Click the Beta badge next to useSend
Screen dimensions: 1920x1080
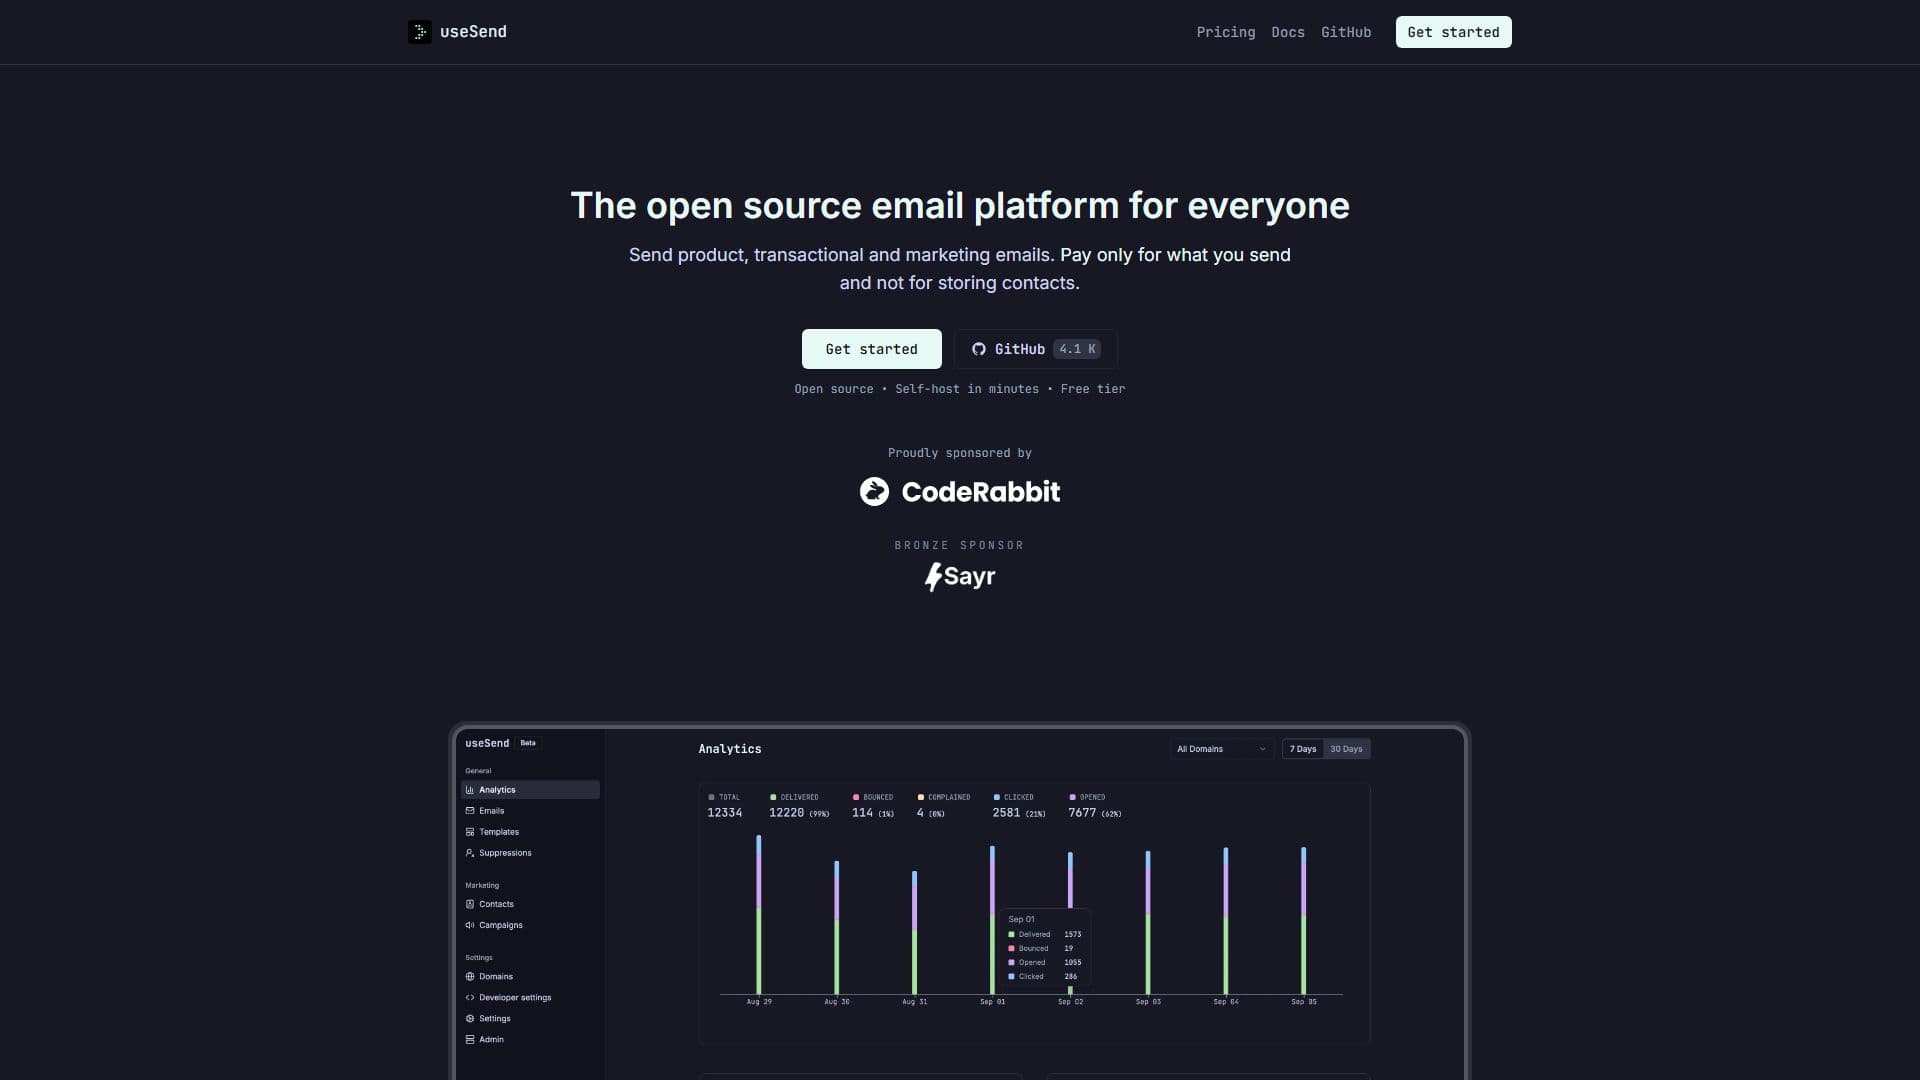tap(528, 743)
